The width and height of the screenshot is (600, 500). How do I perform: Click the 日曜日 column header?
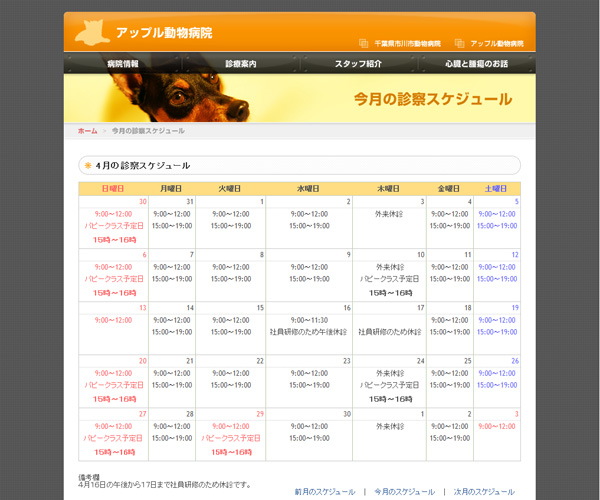pyautogui.click(x=113, y=189)
